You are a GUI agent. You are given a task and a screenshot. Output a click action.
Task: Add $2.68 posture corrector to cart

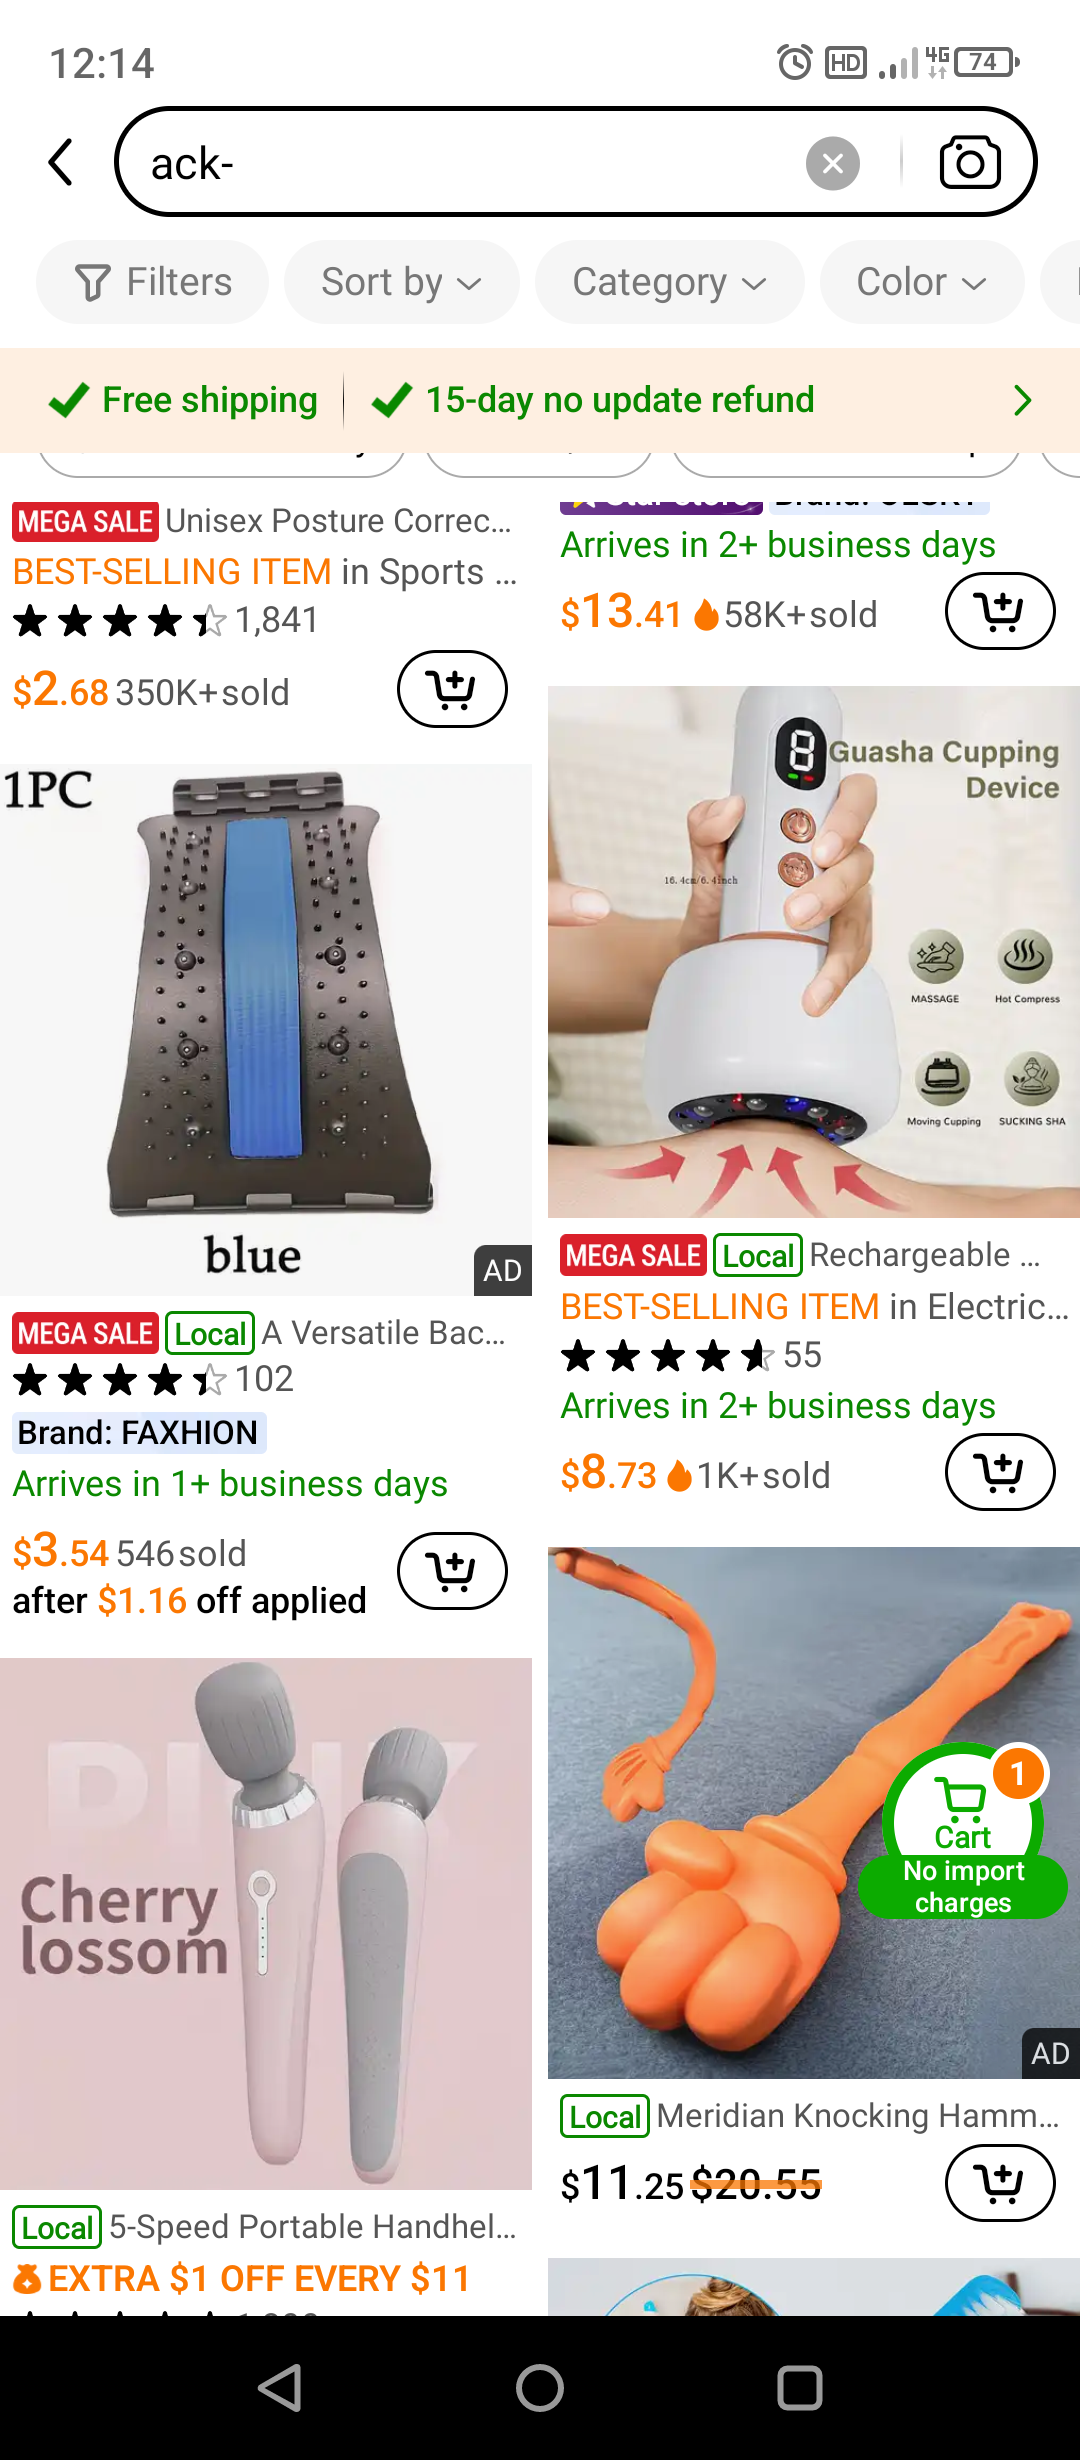tap(452, 689)
